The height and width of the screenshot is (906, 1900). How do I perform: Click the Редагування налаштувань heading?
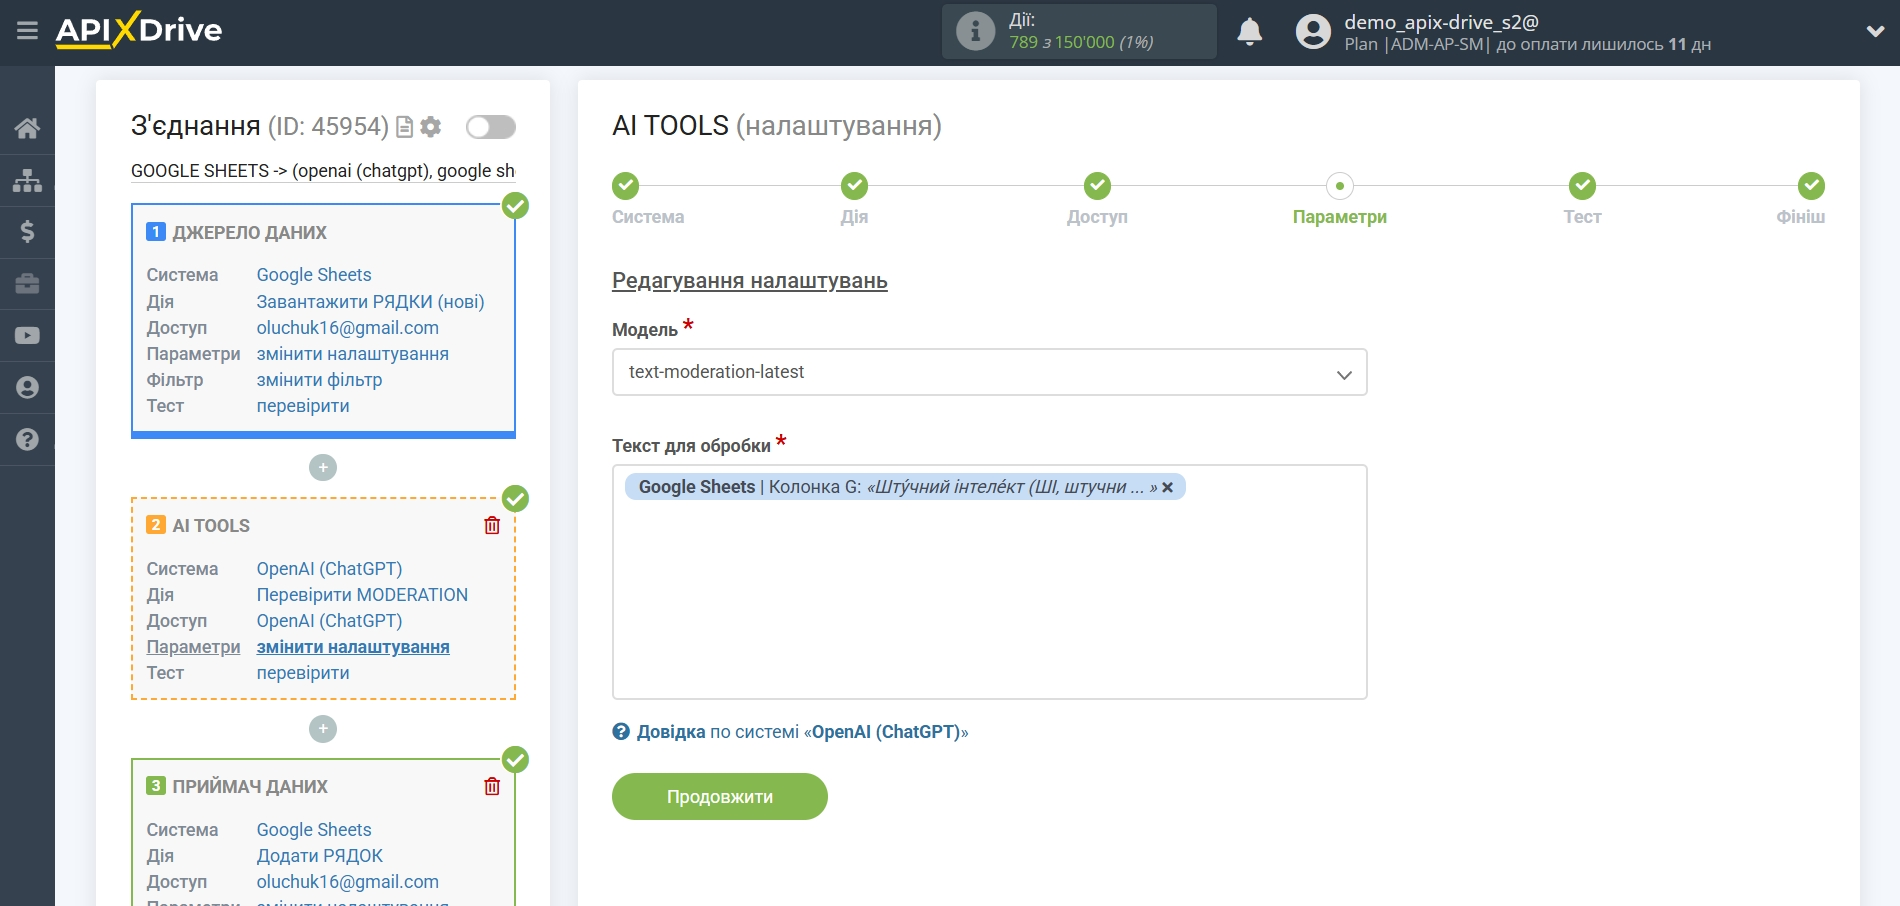coord(750,281)
